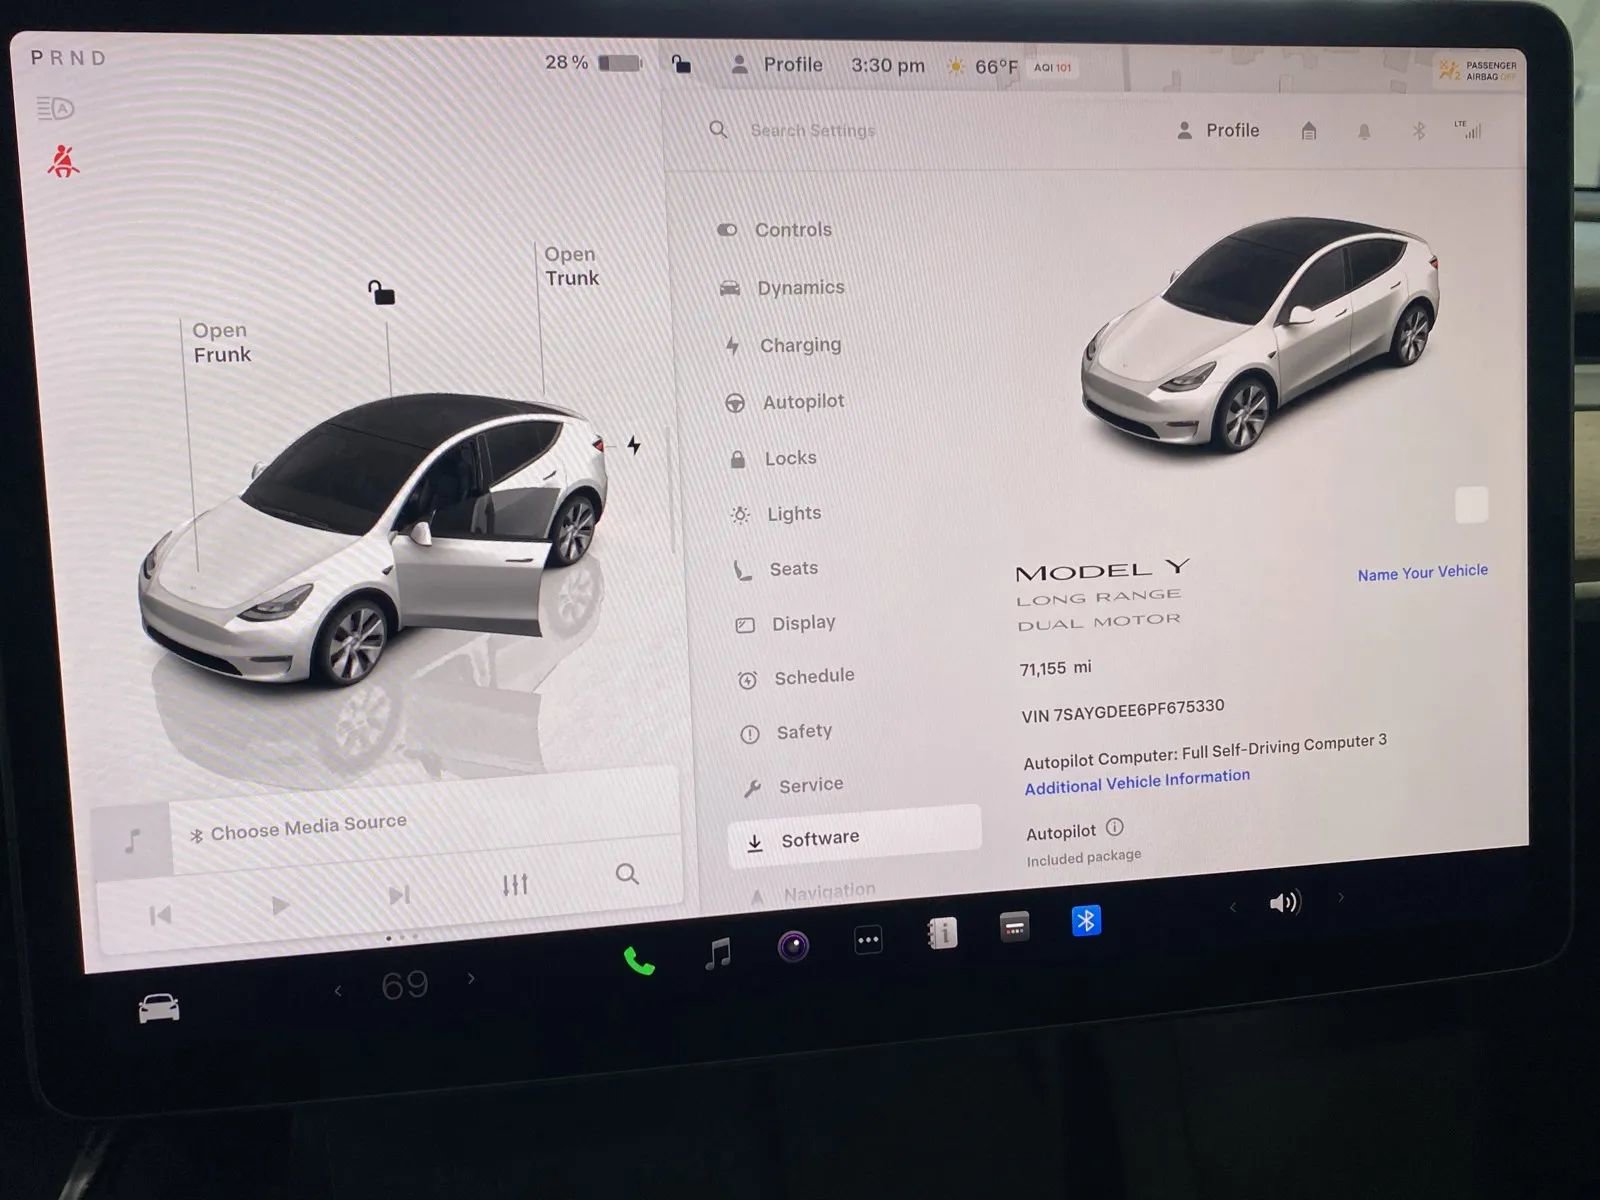This screenshot has width=1600, height=1200.
Task: Open the Music app in bottom bar
Action: tap(718, 953)
